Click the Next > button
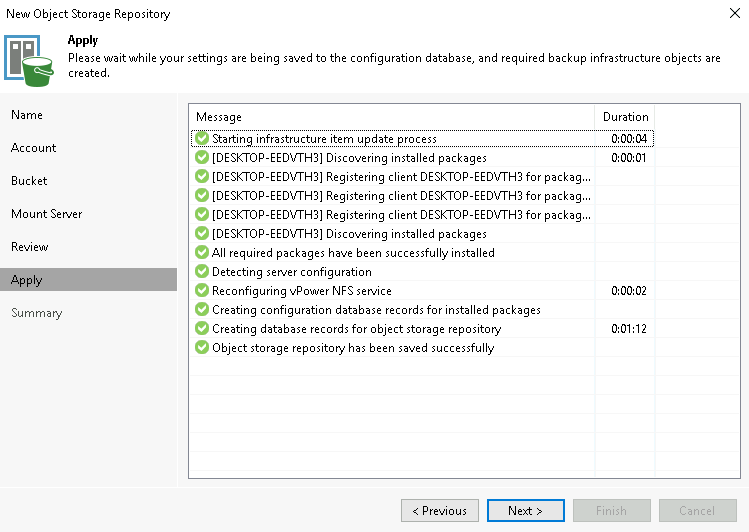This screenshot has width=749, height=532. 525,511
